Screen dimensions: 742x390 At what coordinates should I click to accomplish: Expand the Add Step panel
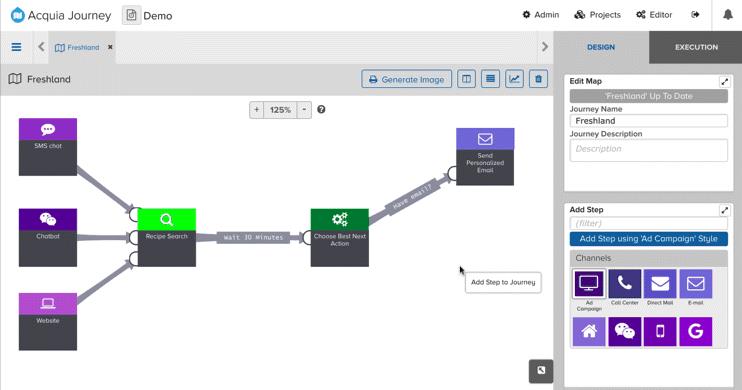coord(724,210)
